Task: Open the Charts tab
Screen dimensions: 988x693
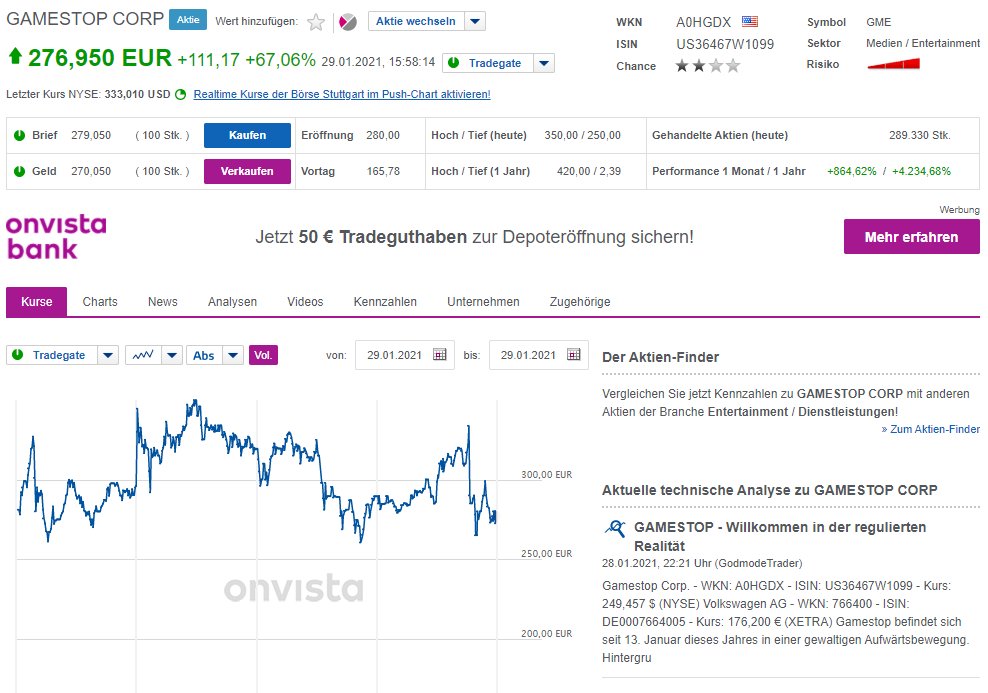Action: click(x=100, y=302)
